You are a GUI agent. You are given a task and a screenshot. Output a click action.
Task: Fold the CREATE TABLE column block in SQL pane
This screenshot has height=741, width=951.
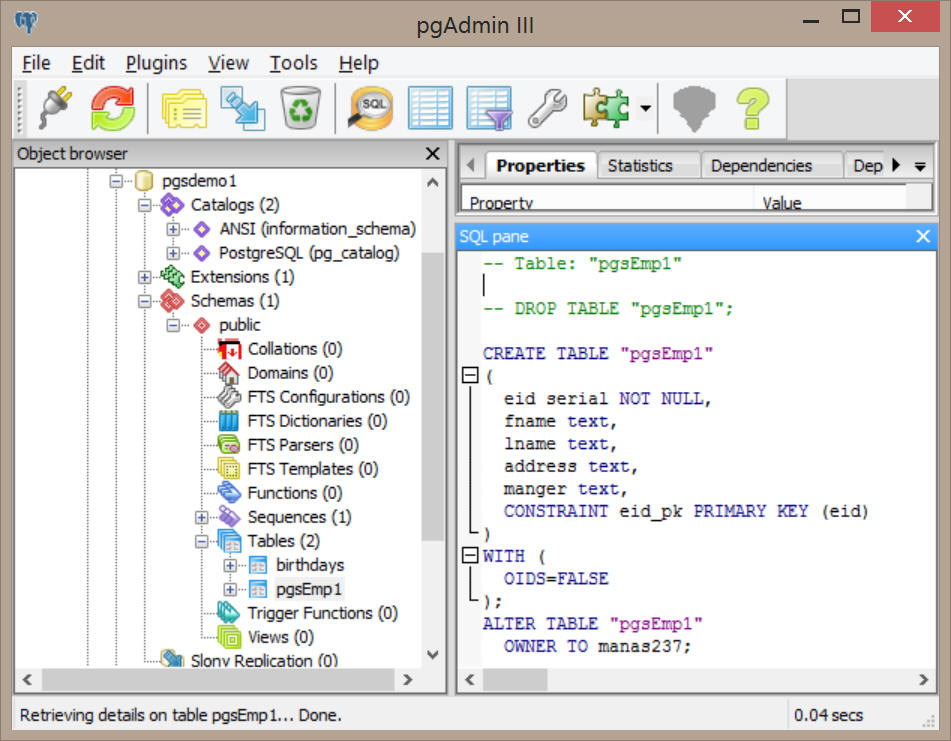471,375
